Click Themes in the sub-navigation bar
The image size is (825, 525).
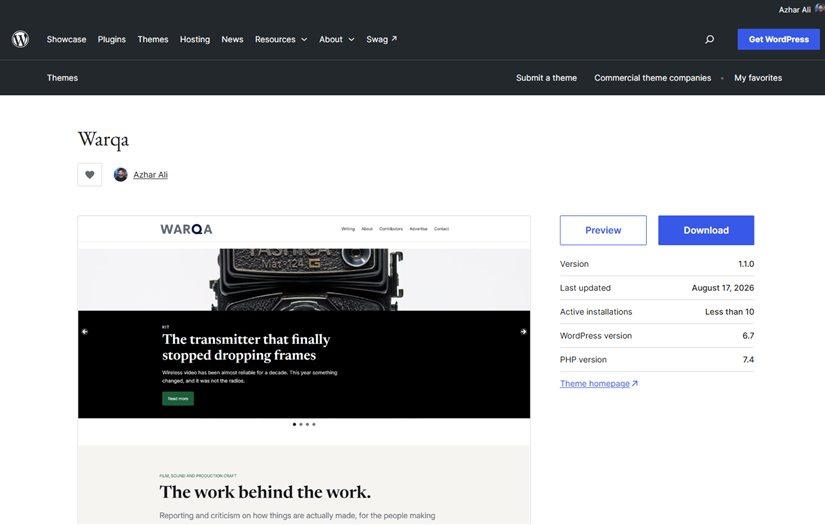coord(62,78)
